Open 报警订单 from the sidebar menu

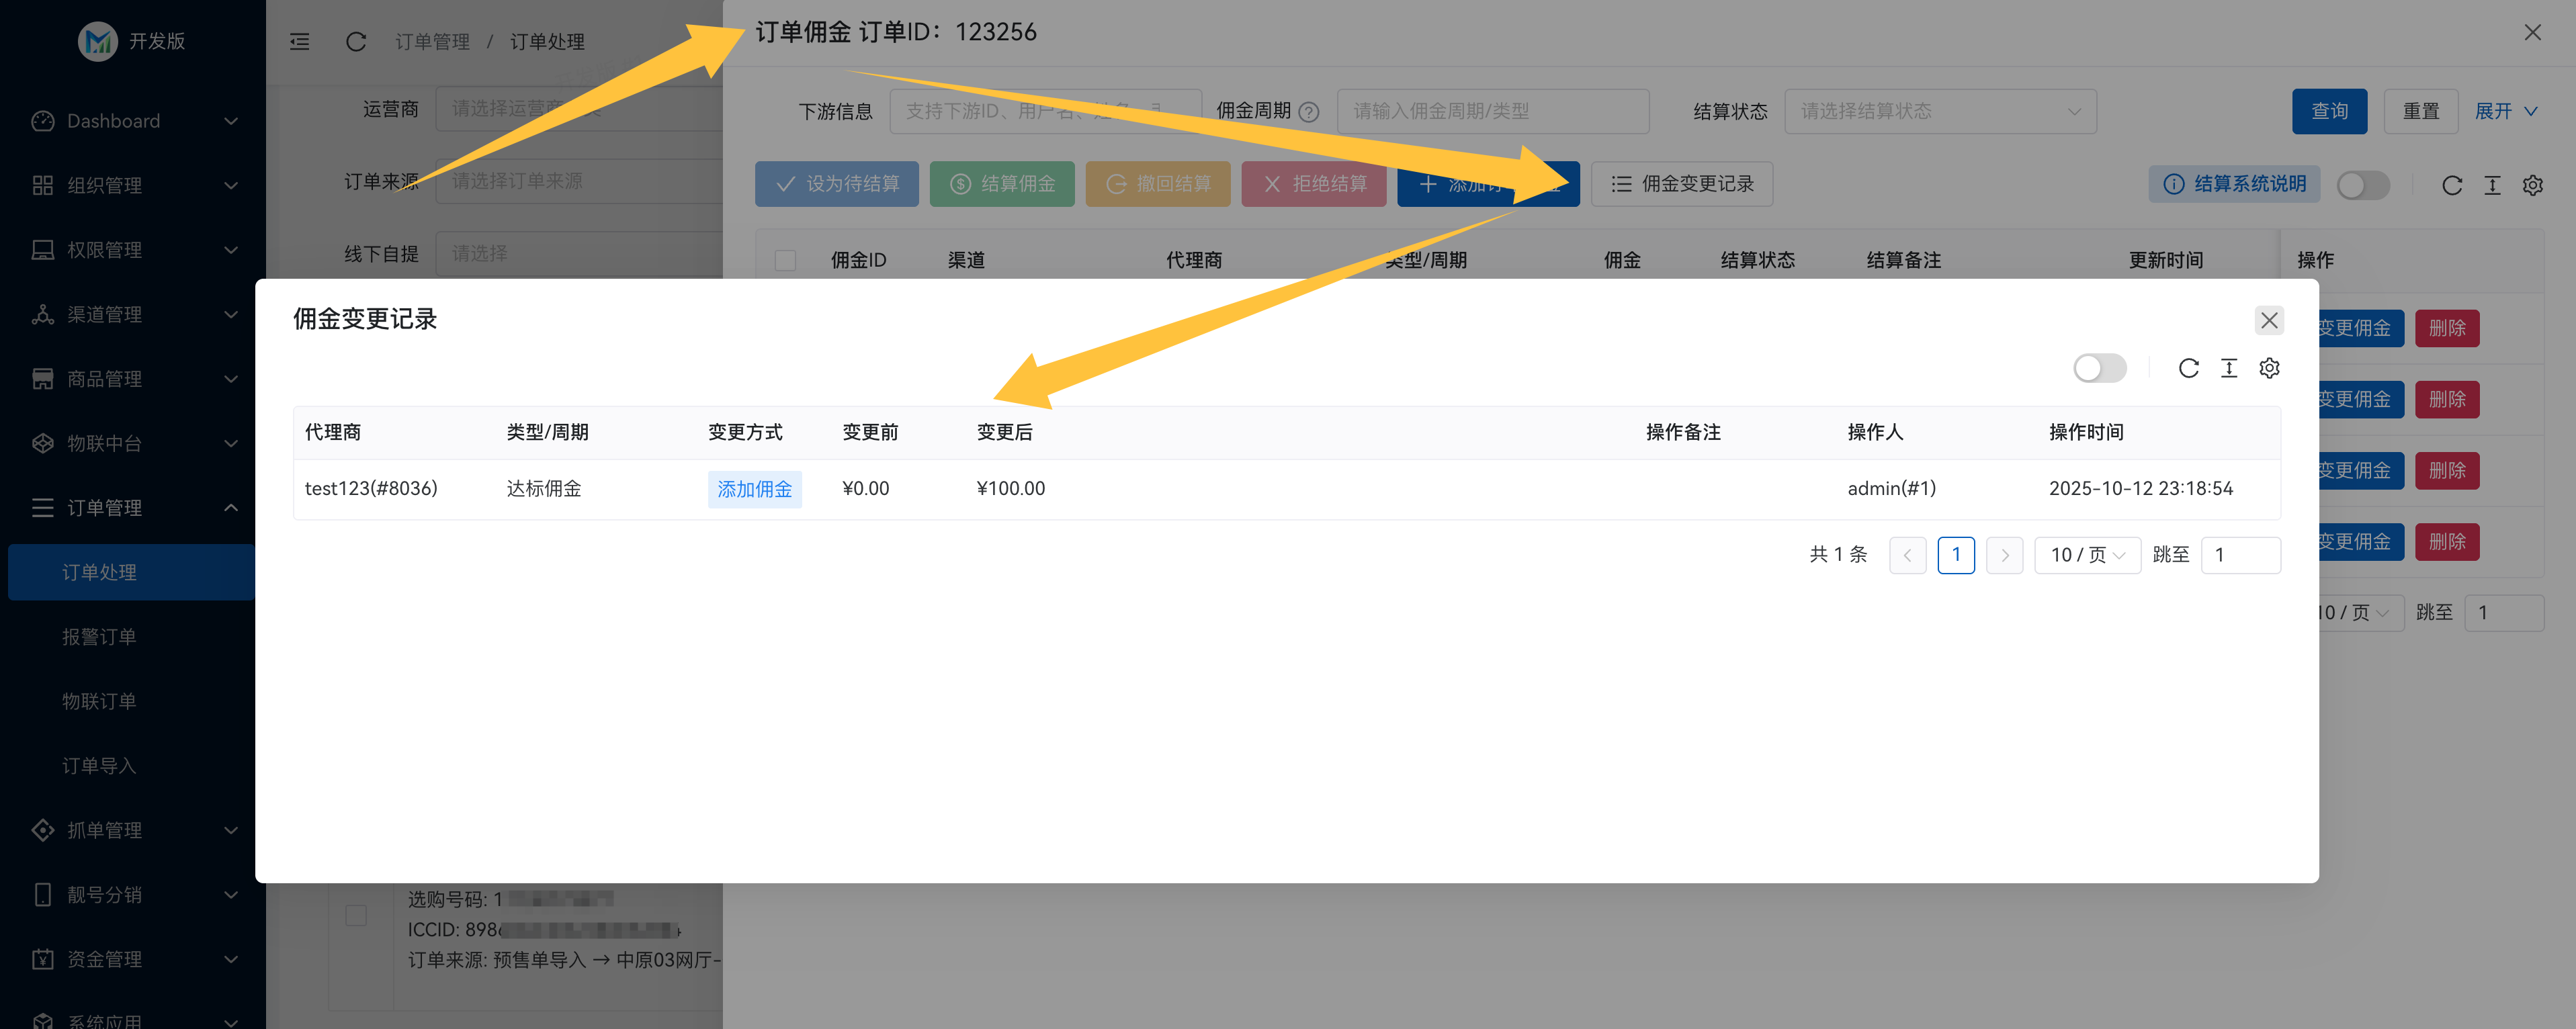pos(100,636)
